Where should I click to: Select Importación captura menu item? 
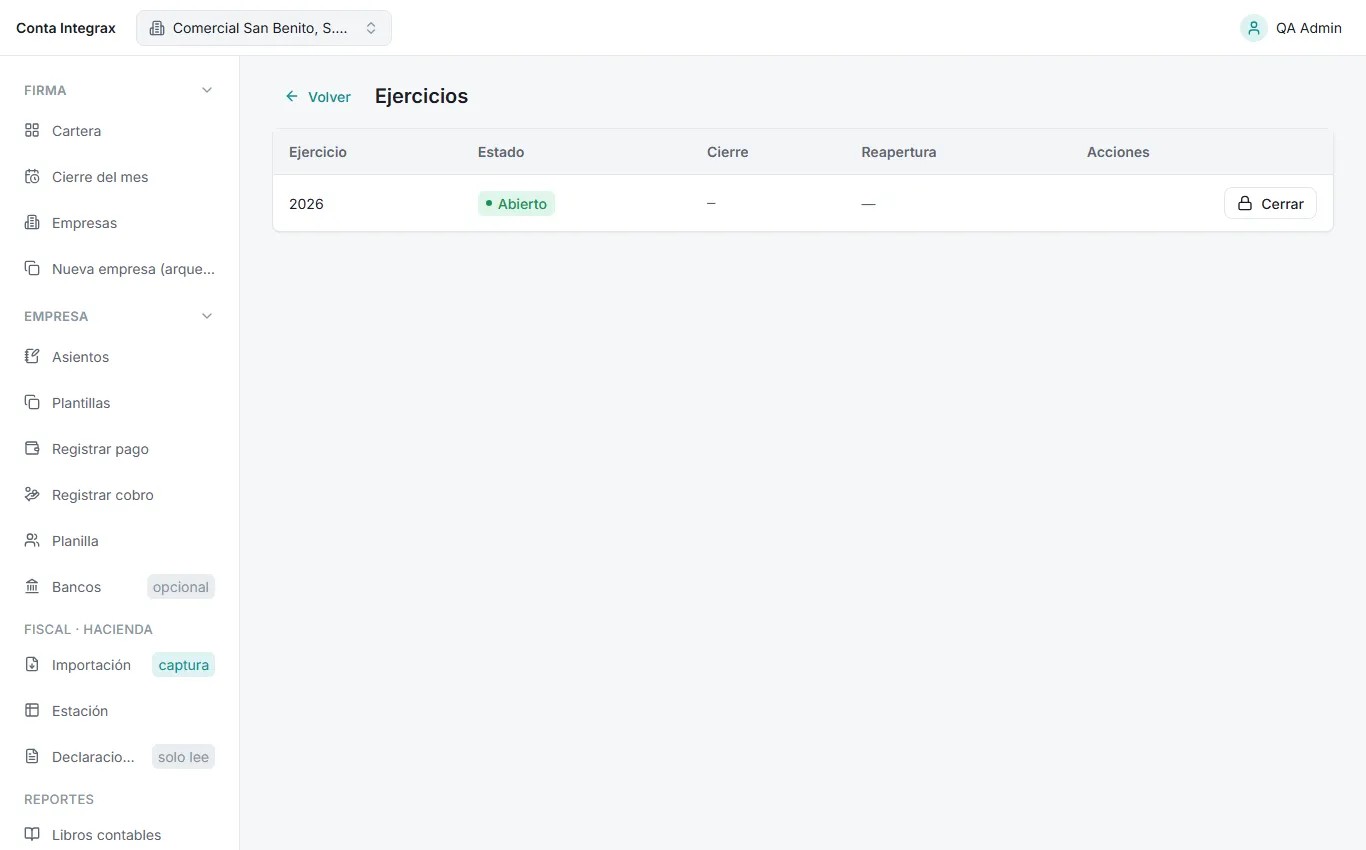(x=120, y=665)
